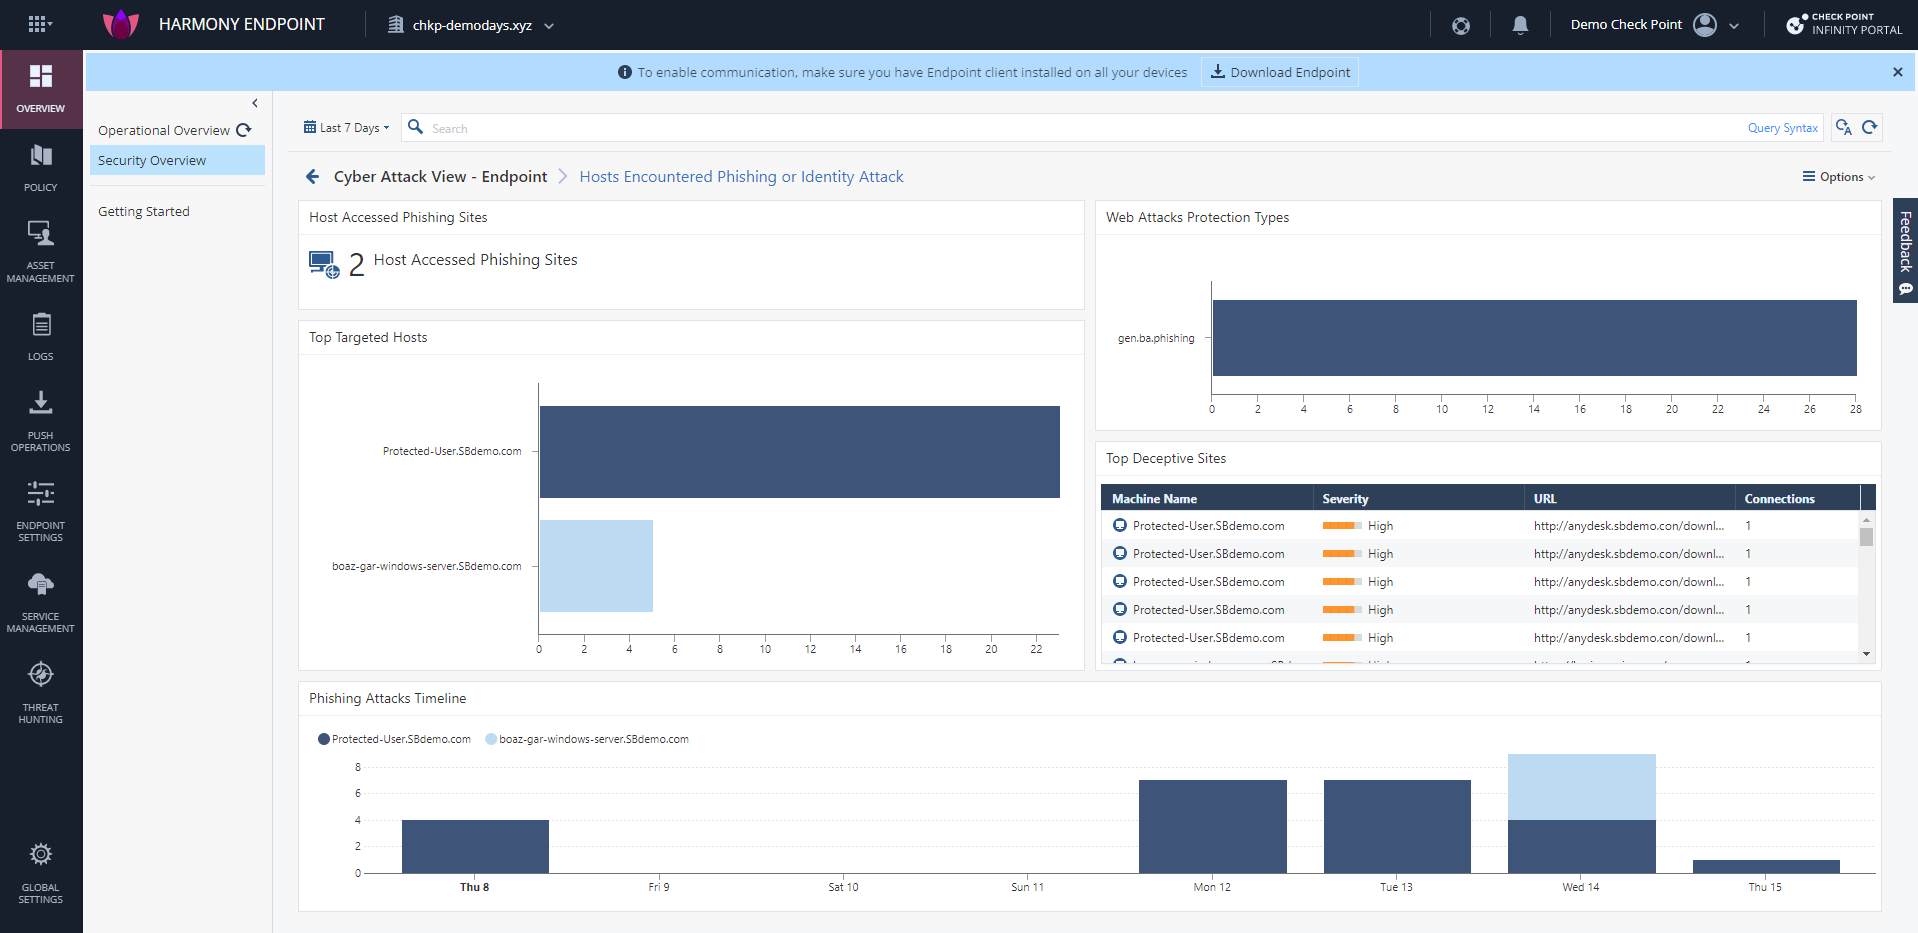Click Hosts Encountered Phishing breadcrumb

[741, 177]
